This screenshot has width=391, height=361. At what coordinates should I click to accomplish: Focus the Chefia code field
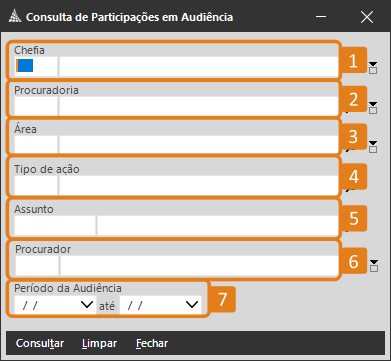[x=36, y=66]
